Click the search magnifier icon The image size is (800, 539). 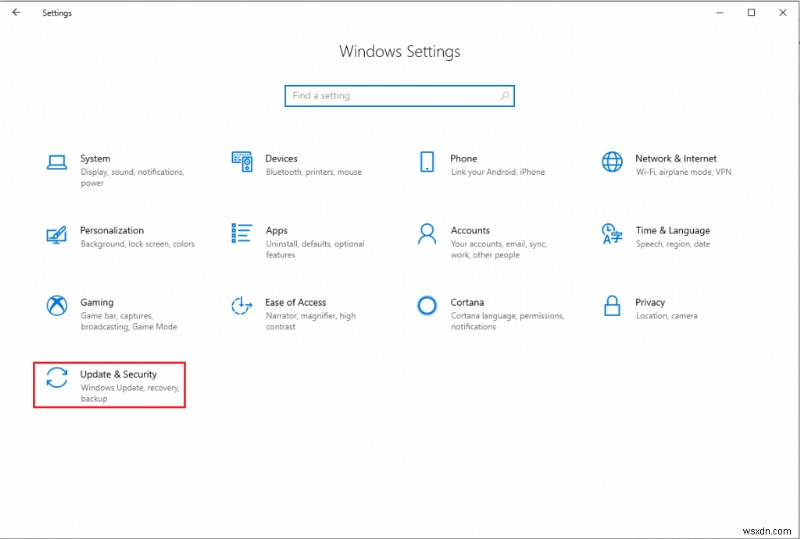click(504, 96)
